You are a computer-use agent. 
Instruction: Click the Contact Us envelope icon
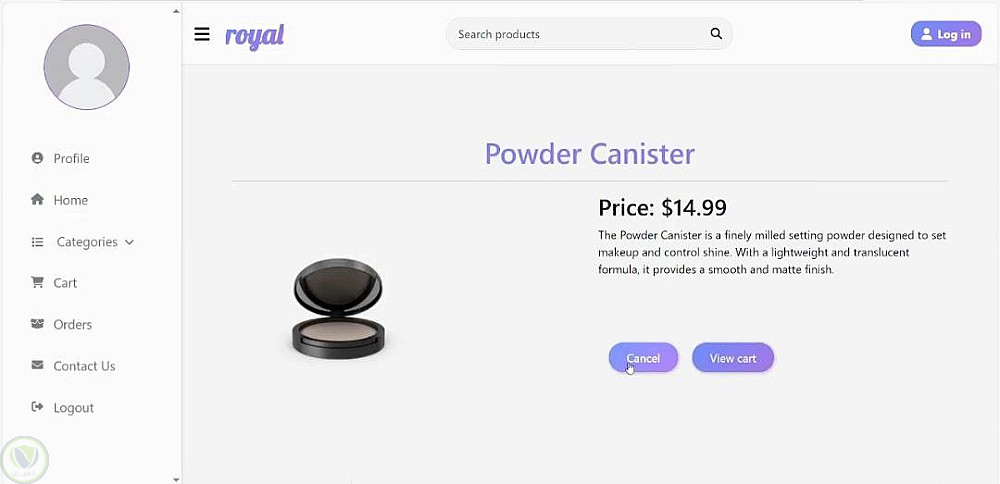coord(37,365)
